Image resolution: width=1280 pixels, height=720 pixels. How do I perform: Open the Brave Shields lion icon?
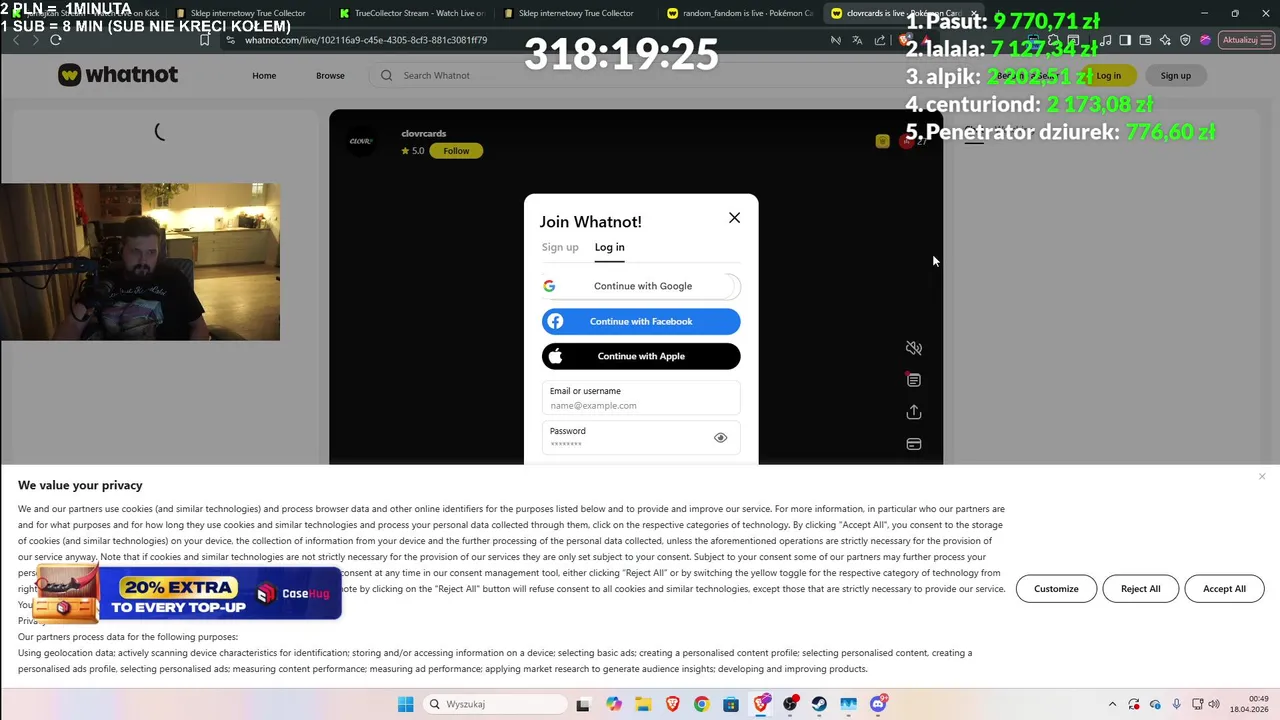pyautogui.click(x=903, y=40)
